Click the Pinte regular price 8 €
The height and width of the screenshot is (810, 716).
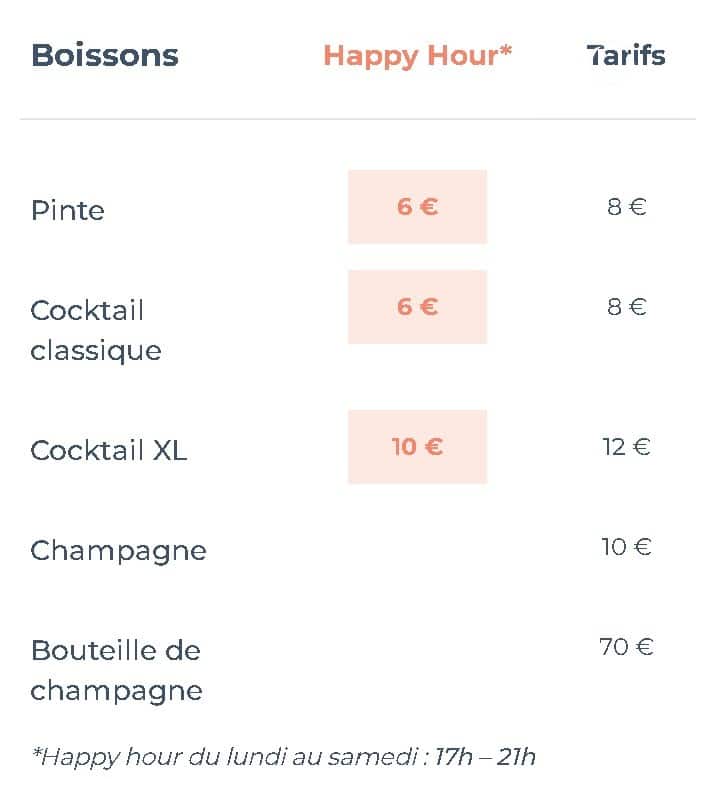pyautogui.click(x=627, y=207)
